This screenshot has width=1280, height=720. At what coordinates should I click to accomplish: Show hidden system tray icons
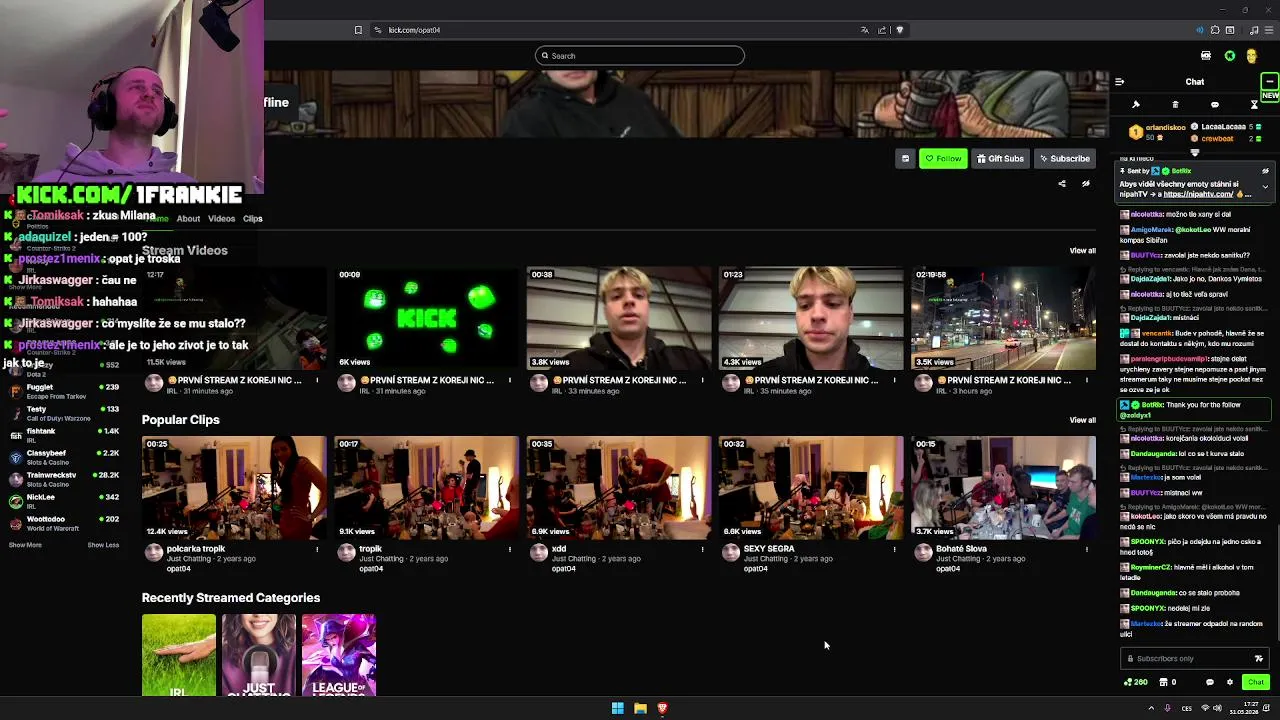click(1151, 708)
